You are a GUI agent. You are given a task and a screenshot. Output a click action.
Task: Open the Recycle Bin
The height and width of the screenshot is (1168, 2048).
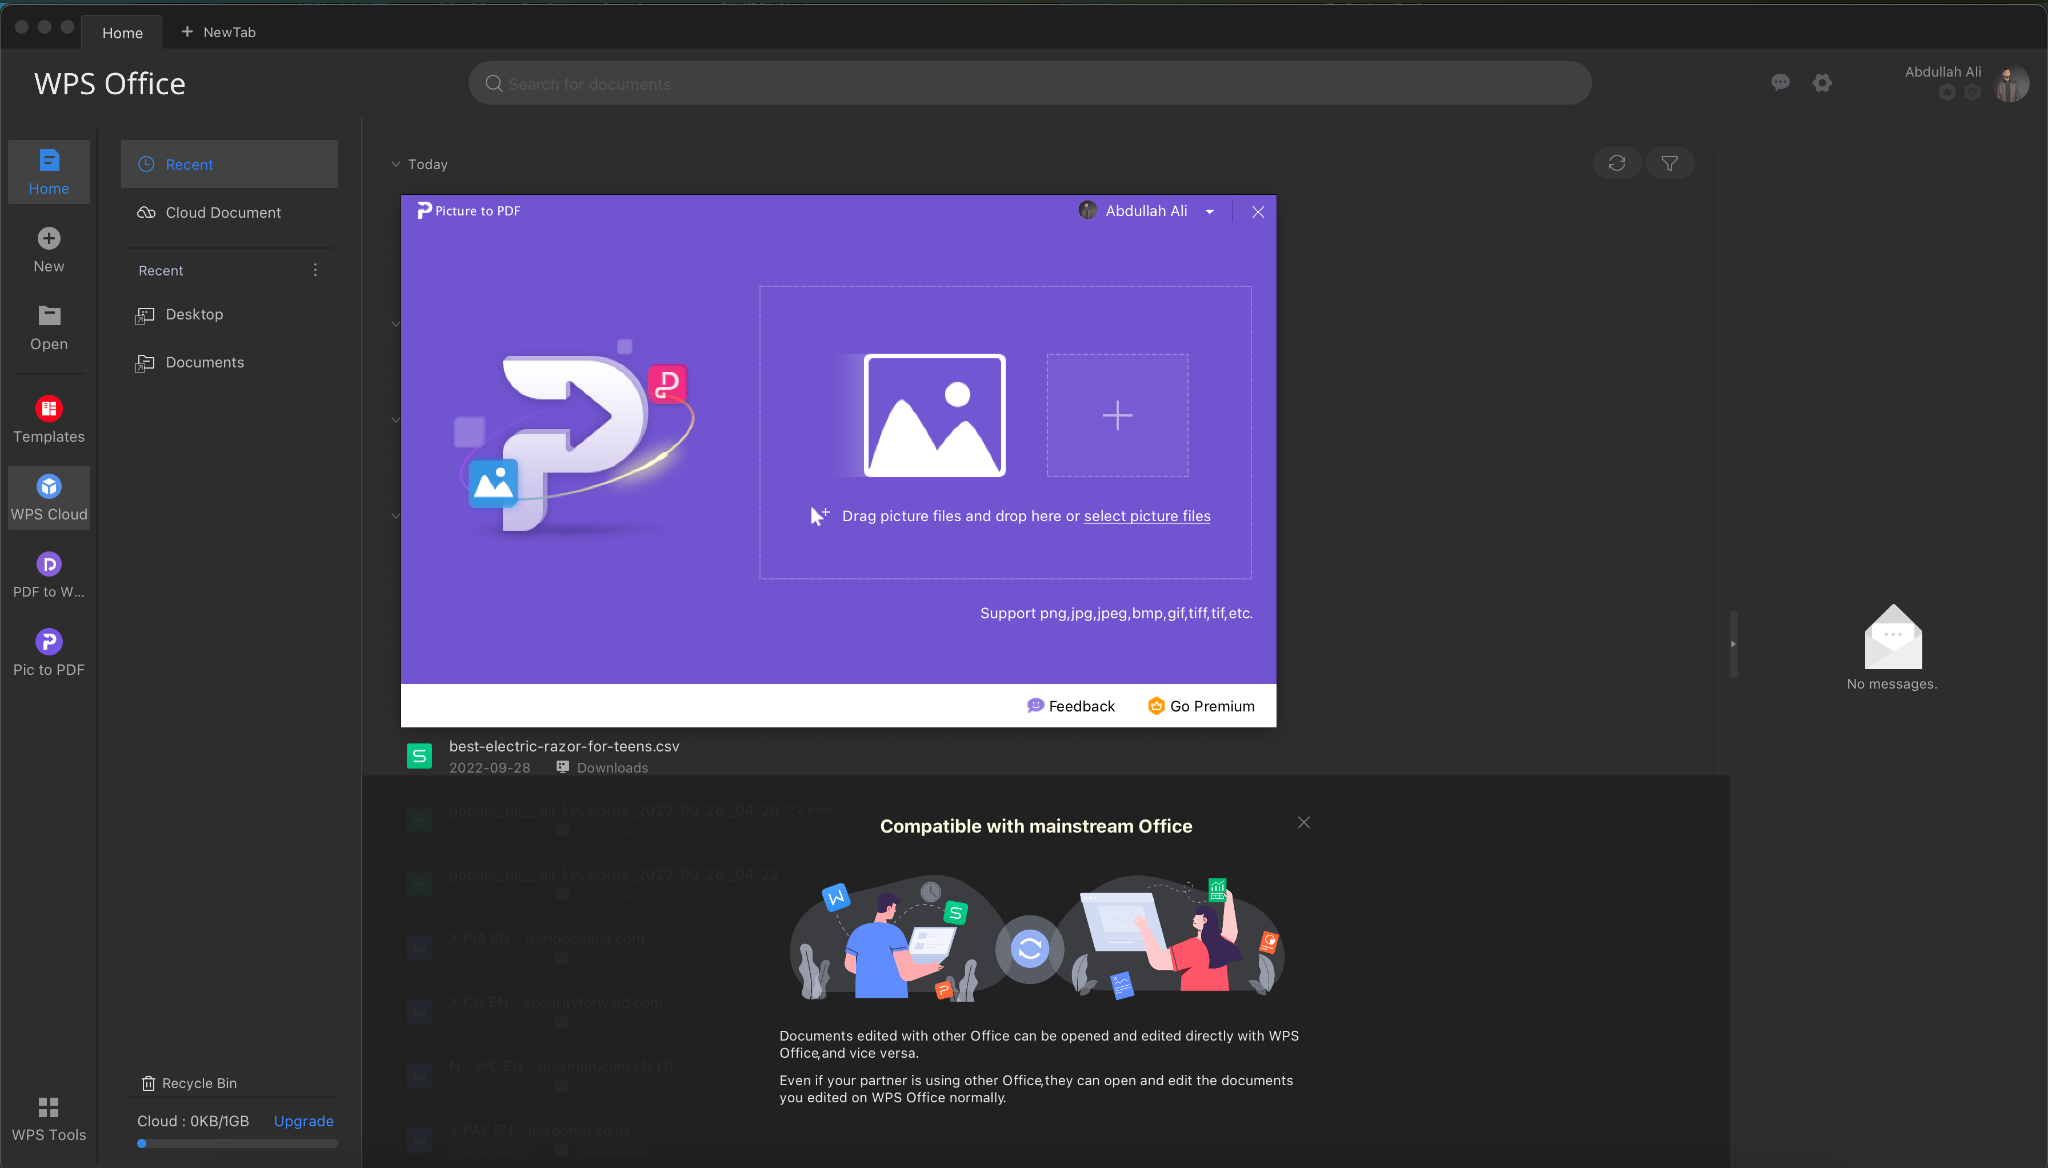tap(190, 1083)
